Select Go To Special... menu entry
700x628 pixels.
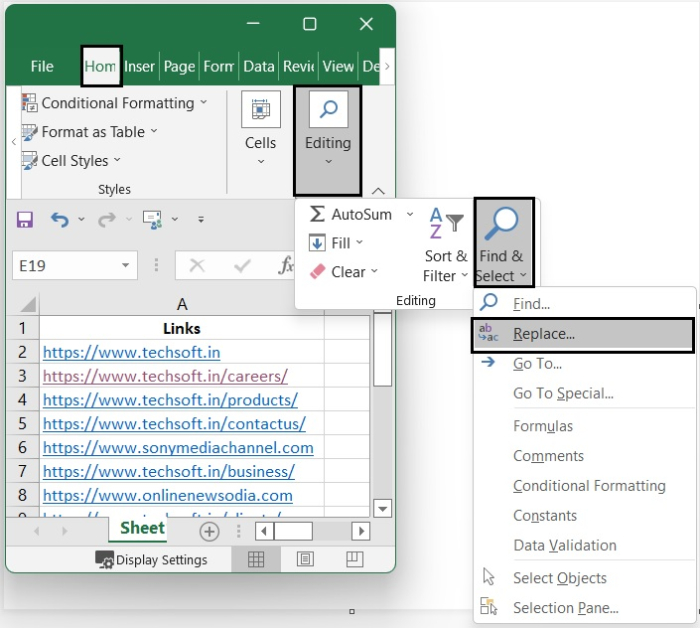pyautogui.click(x=563, y=393)
